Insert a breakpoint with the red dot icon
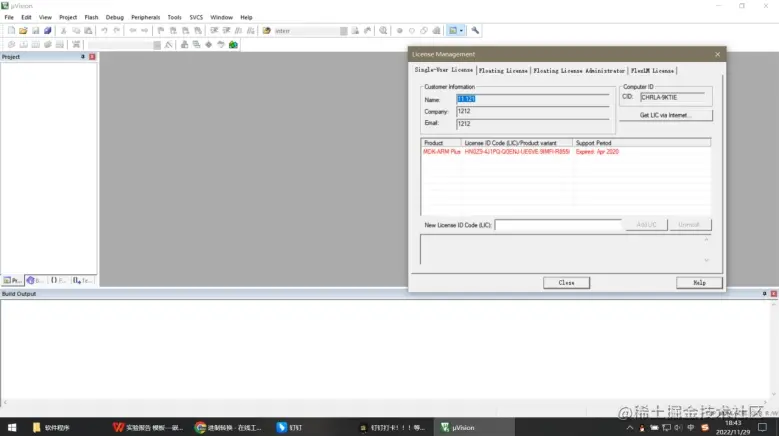Image resolution: width=779 pixels, height=437 pixels. (x=399, y=31)
